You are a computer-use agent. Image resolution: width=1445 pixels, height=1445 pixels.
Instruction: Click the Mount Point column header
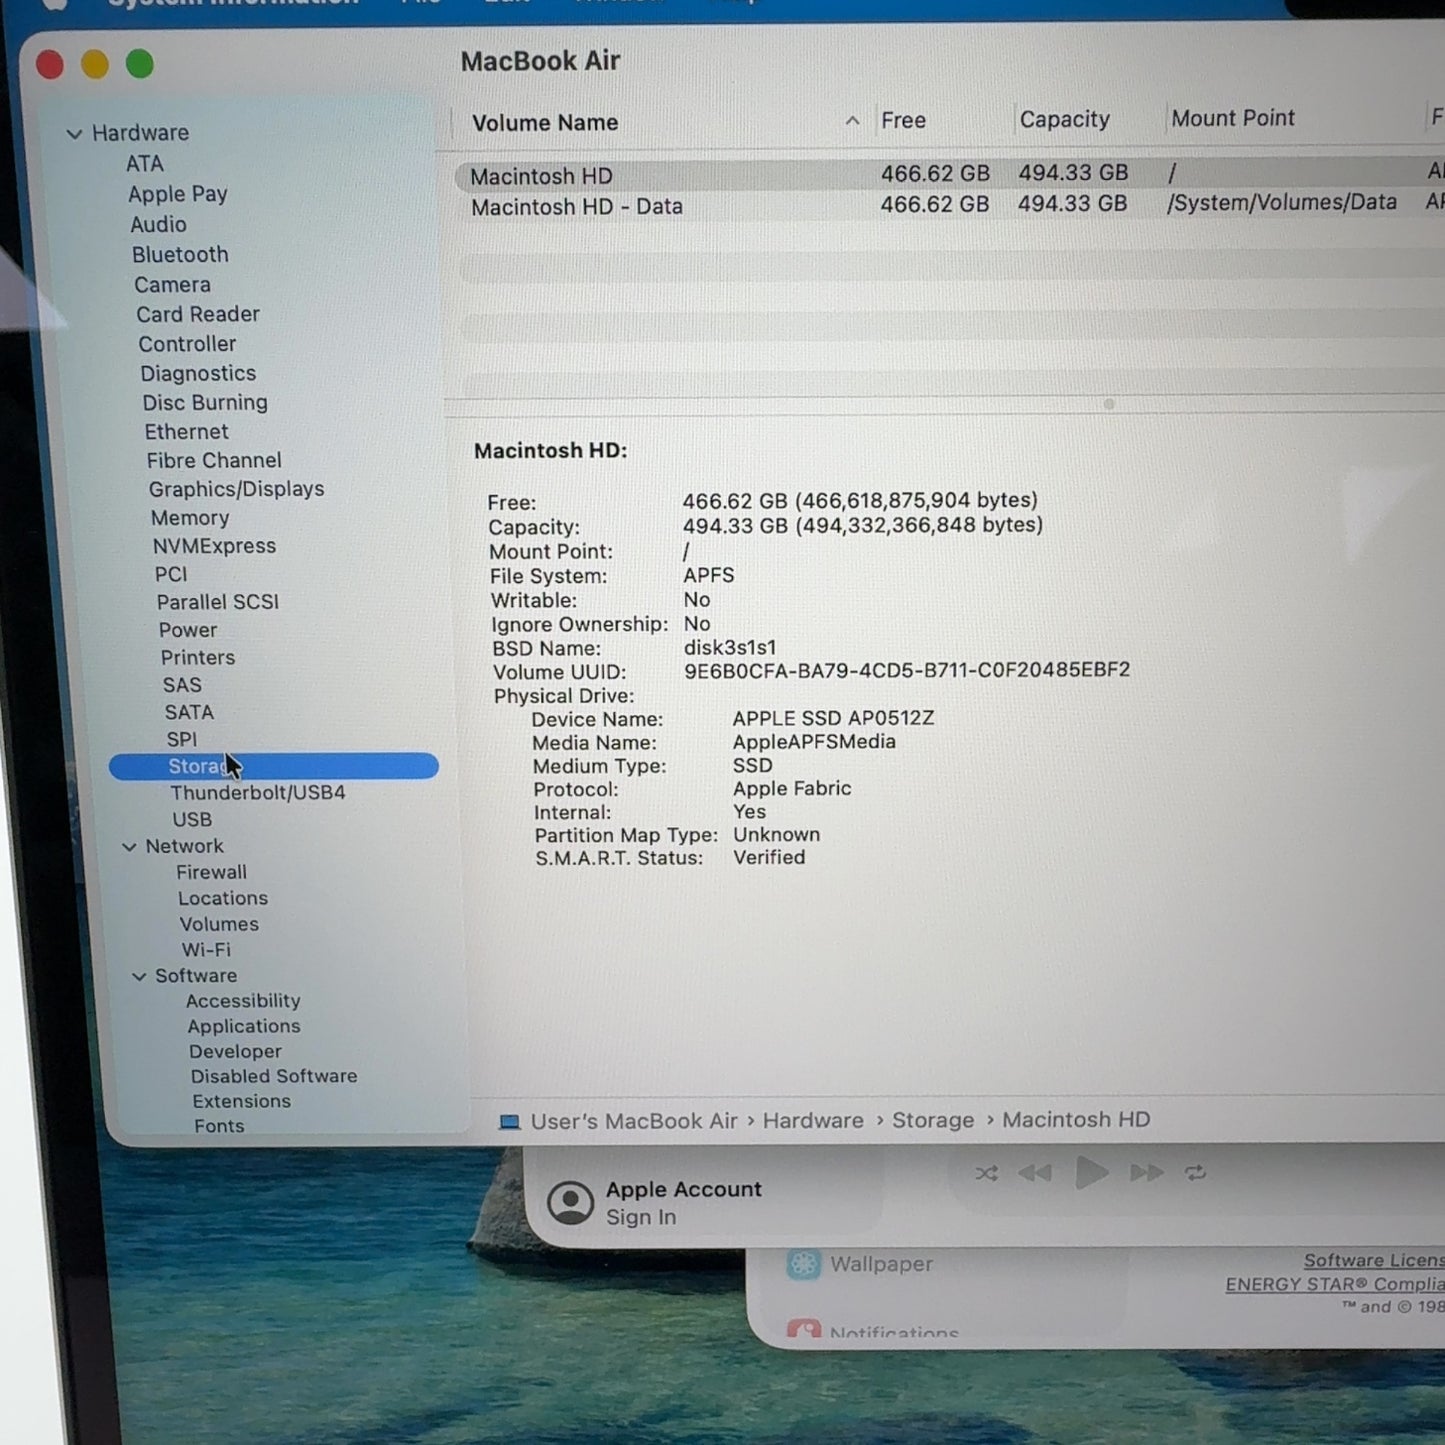tap(1232, 118)
